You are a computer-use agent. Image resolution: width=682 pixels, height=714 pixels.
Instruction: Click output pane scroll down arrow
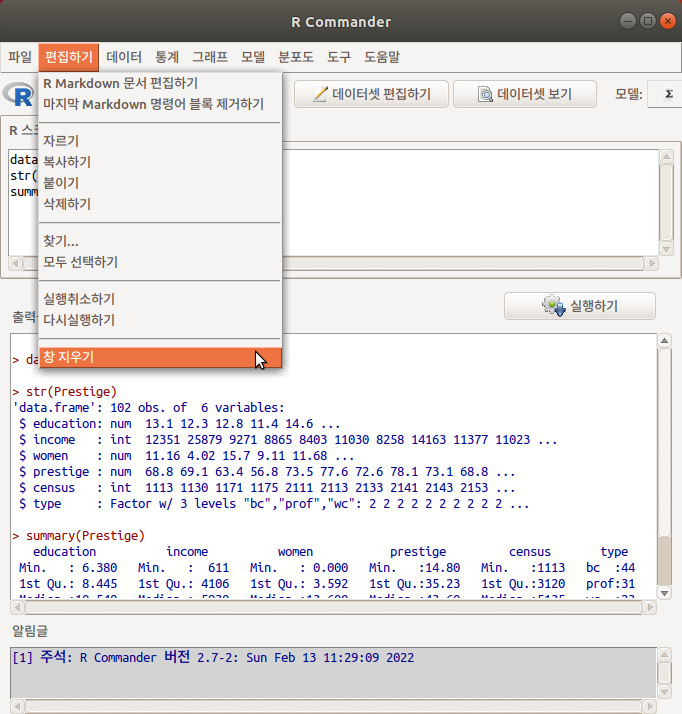pos(664,593)
